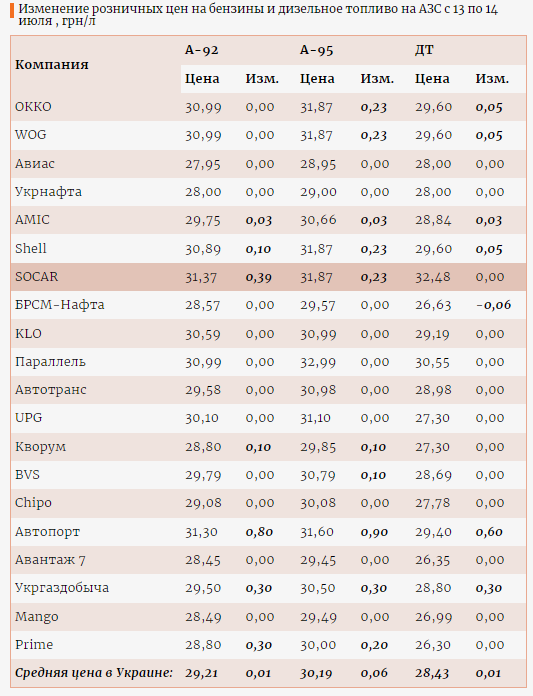Click БРСМ-Нафта diesel change value -0,06
The width and height of the screenshot is (533, 696).
coord(493,305)
